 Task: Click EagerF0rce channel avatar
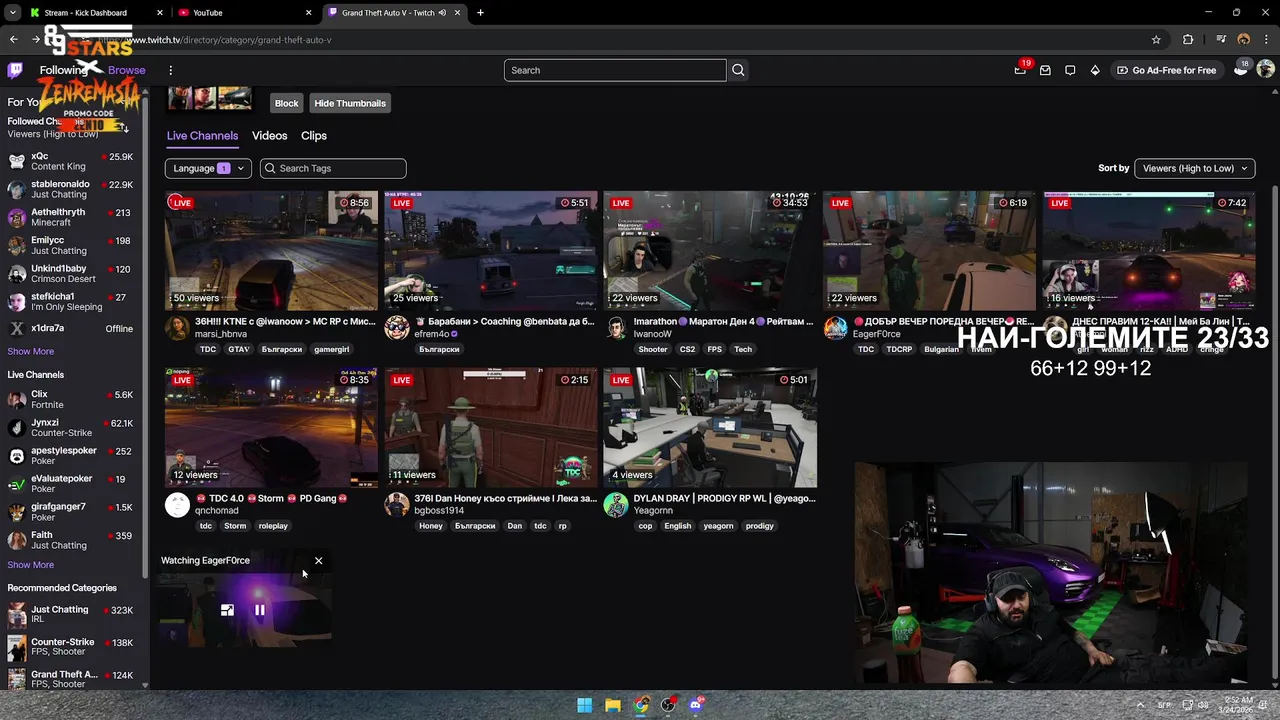point(835,328)
